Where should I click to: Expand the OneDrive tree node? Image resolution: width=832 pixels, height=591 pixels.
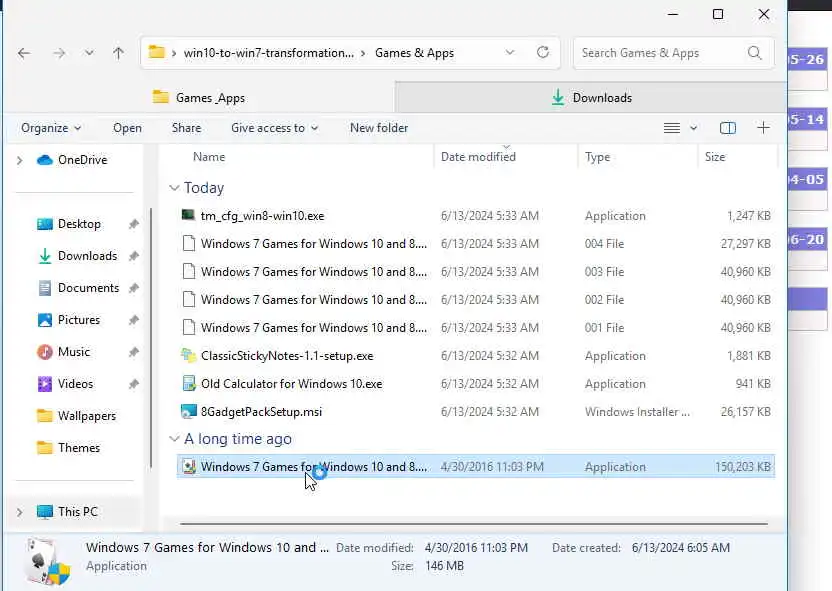point(20,160)
